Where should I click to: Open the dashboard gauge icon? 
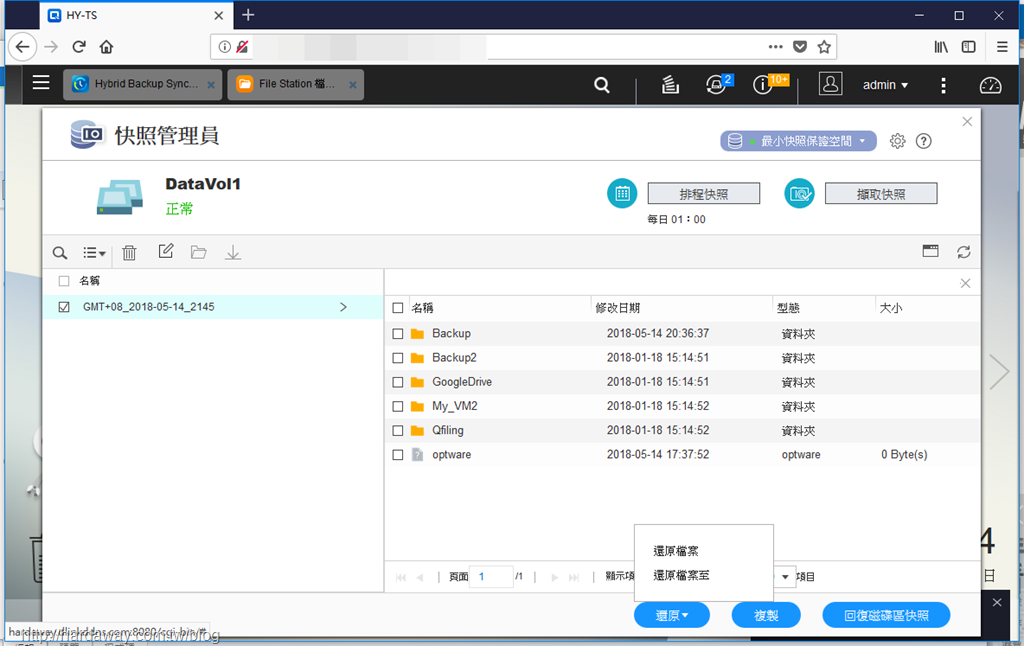990,85
